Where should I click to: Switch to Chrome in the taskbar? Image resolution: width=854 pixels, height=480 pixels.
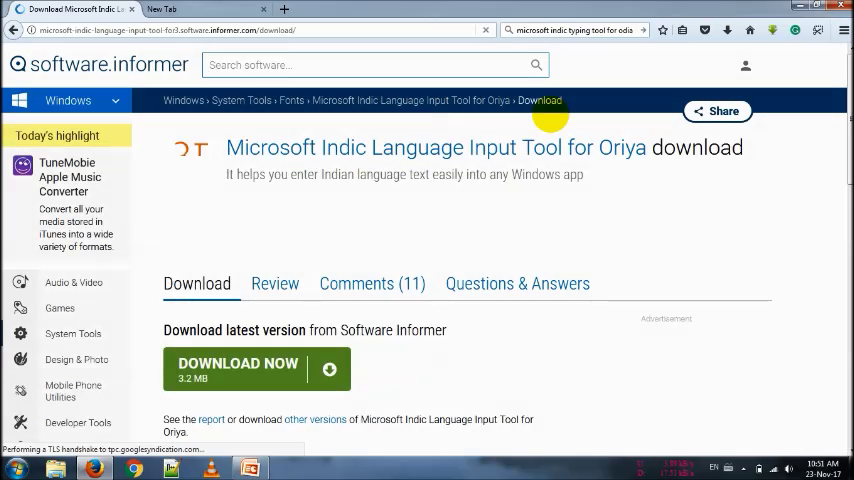133,469
